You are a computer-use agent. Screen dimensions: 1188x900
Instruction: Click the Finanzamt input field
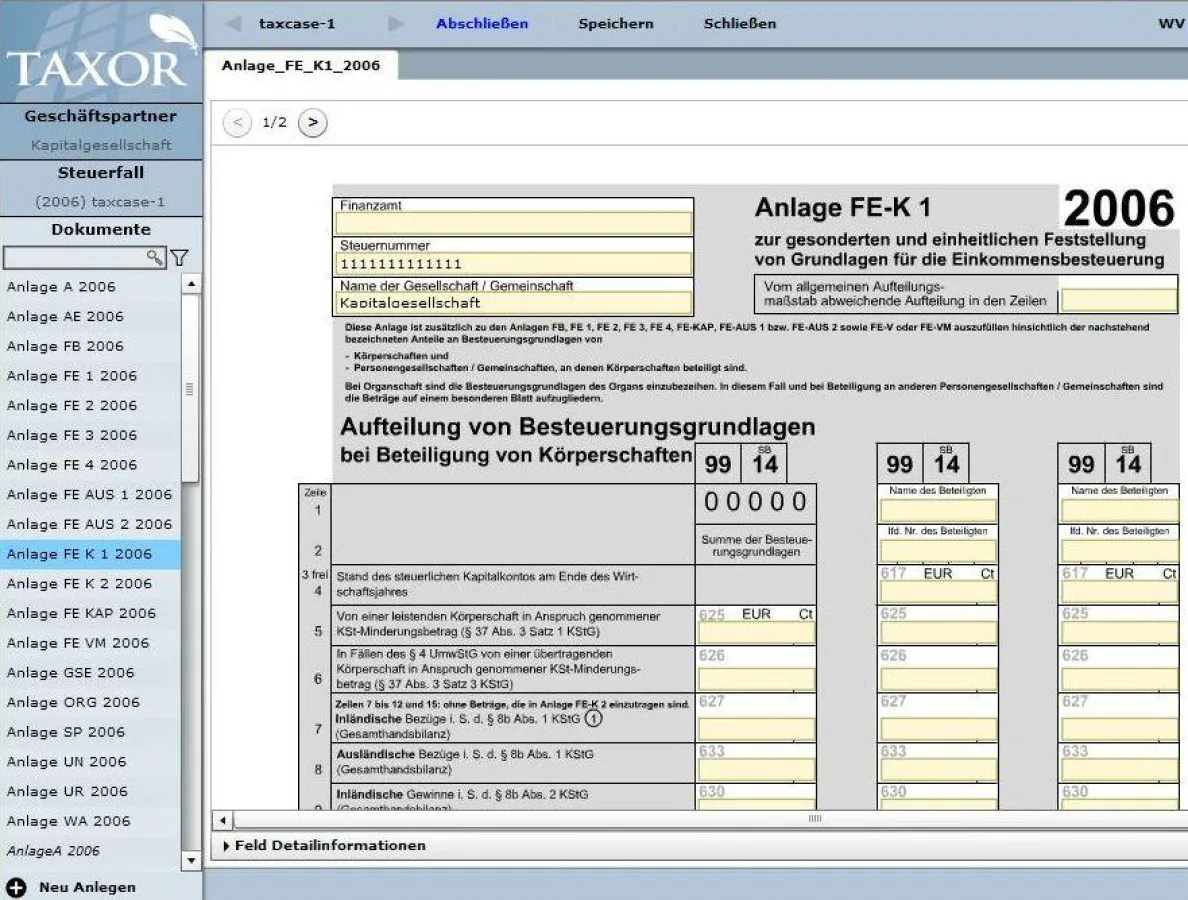tap(513, 223)
